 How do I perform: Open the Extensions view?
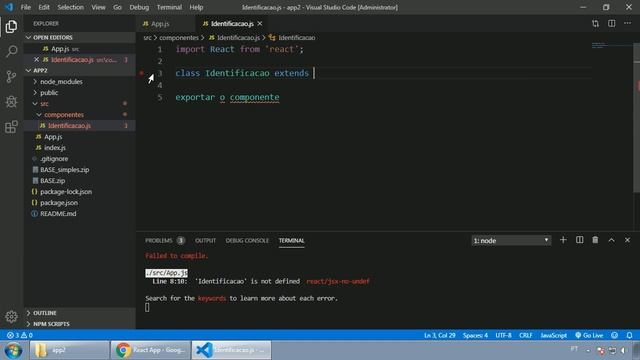point(11,127)
